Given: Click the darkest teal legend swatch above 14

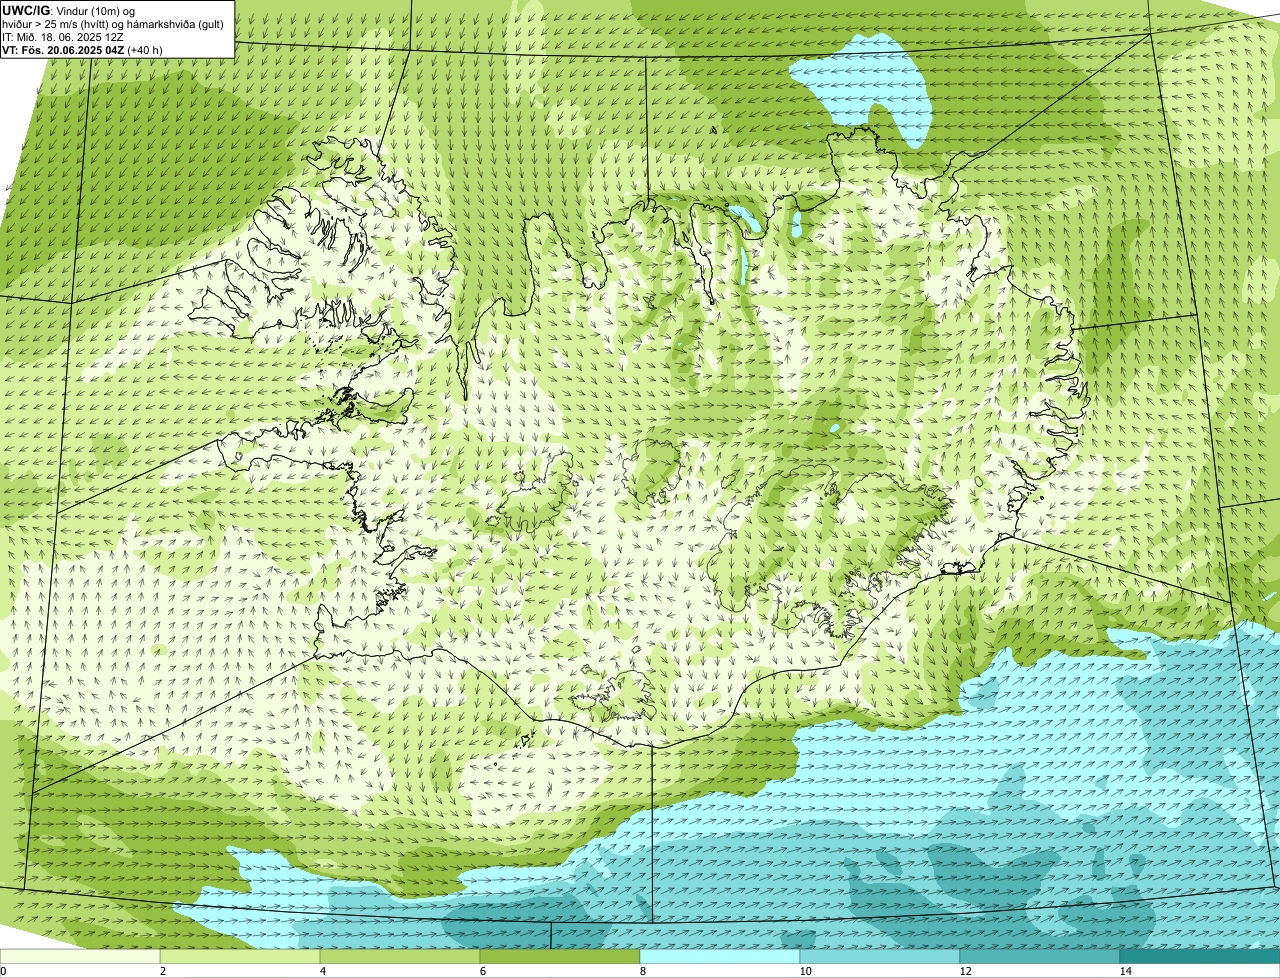Looking at the screenshot, I should click(1199, 957).
